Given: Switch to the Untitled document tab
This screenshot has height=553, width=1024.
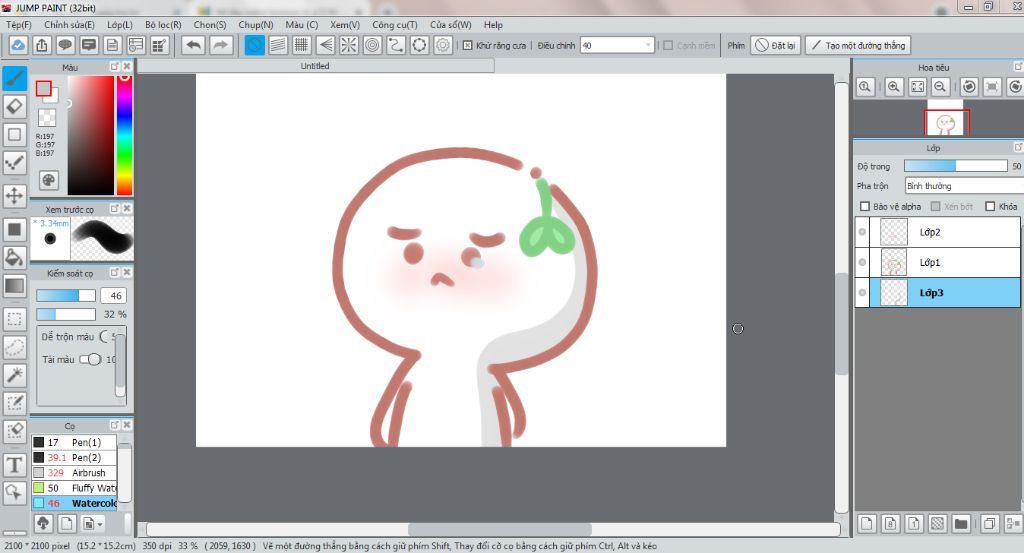Looking at the screenshot, I should point(315,66).
